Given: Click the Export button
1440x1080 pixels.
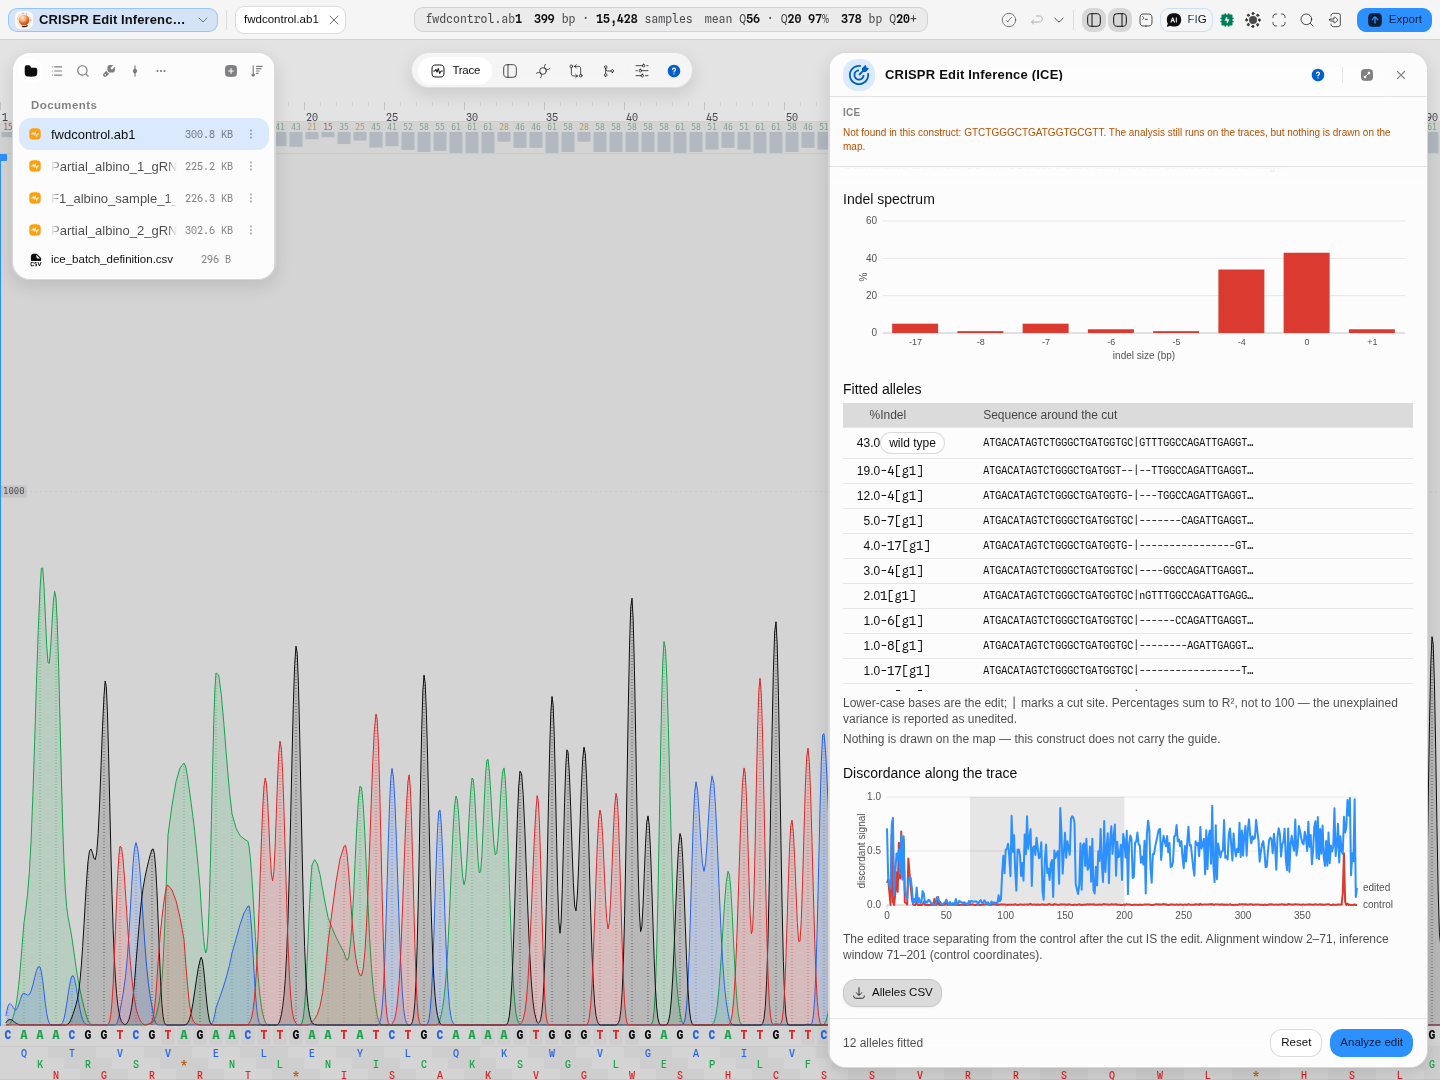Looking at the screenshot, I should 1394,20.
